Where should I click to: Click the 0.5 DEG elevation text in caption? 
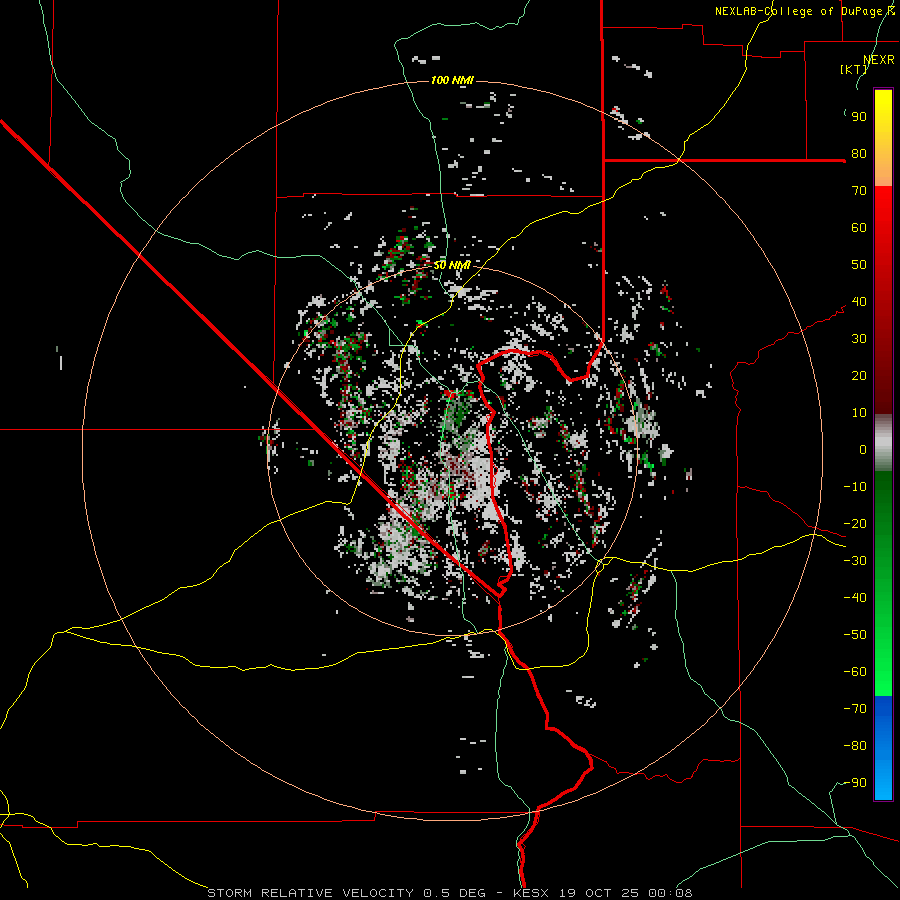tap(454, 893)
